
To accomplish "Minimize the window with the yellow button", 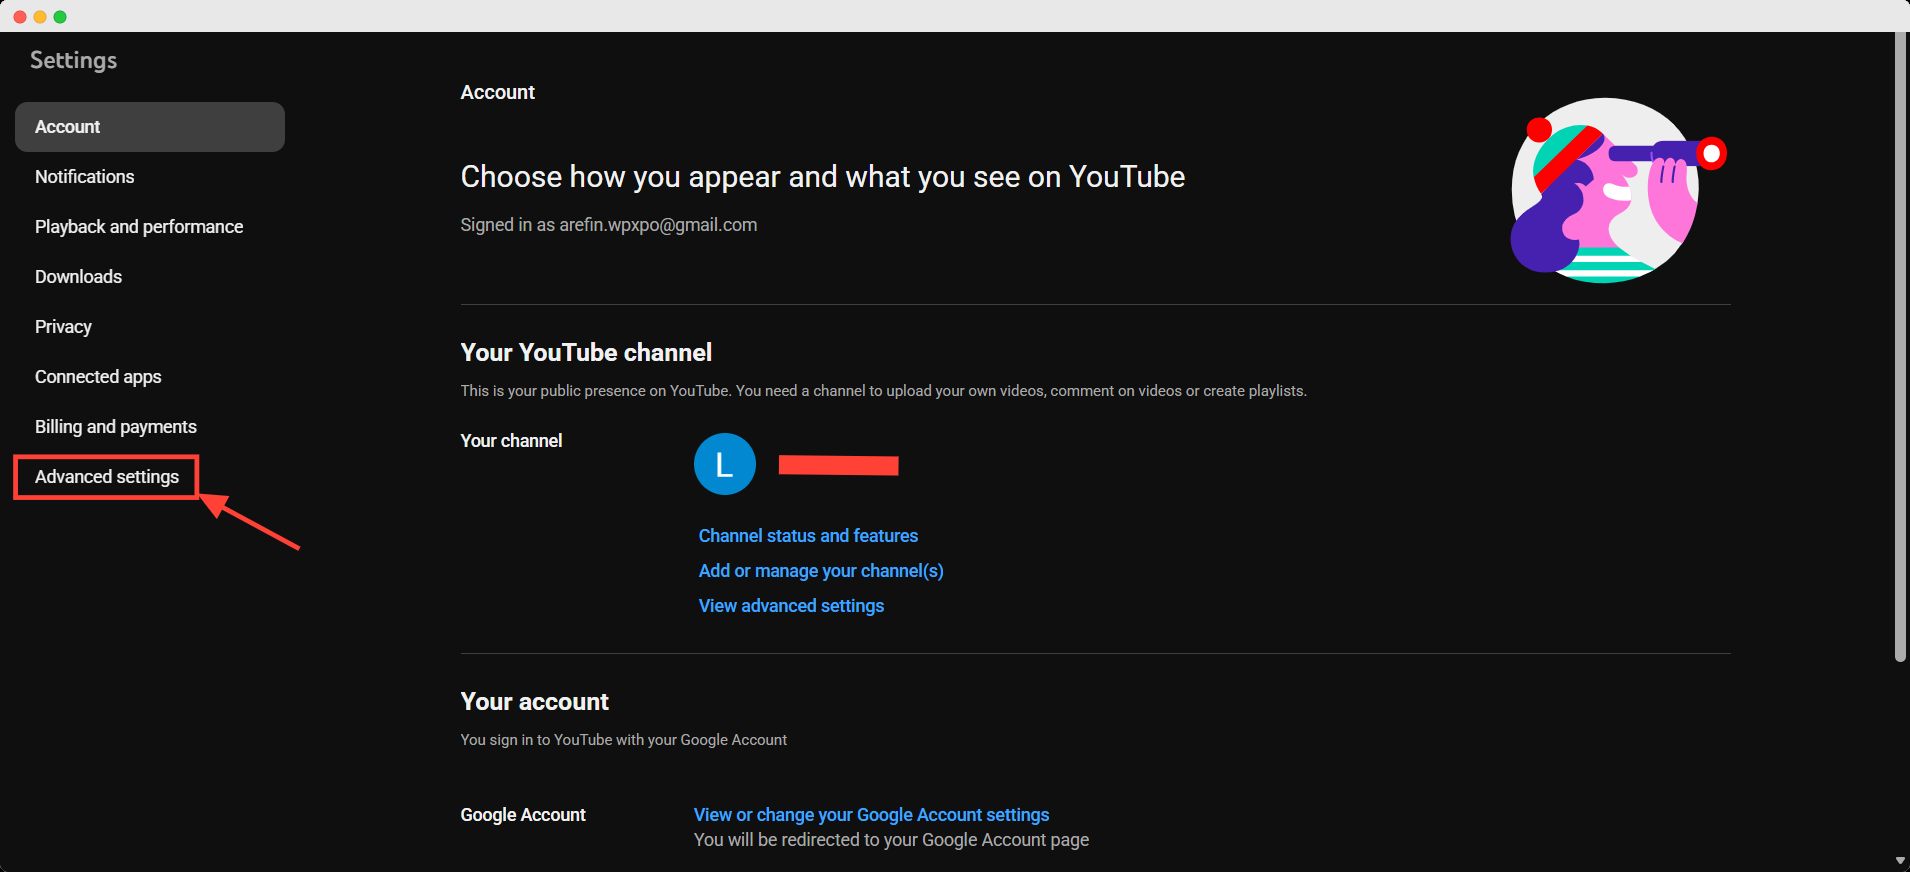I will [x=40, y=17].
